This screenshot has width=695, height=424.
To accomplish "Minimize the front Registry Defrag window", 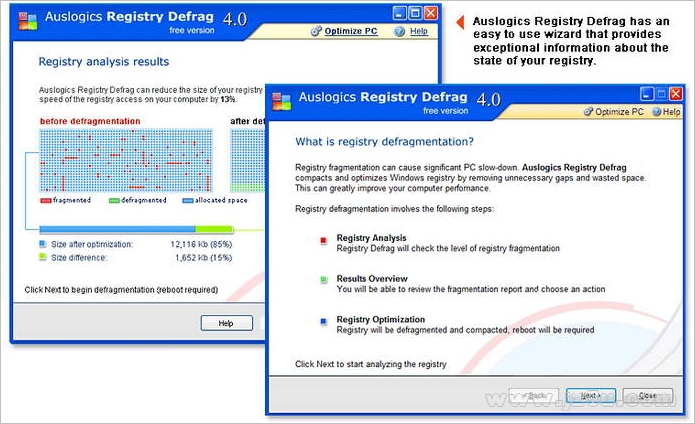I will [647, 94].
